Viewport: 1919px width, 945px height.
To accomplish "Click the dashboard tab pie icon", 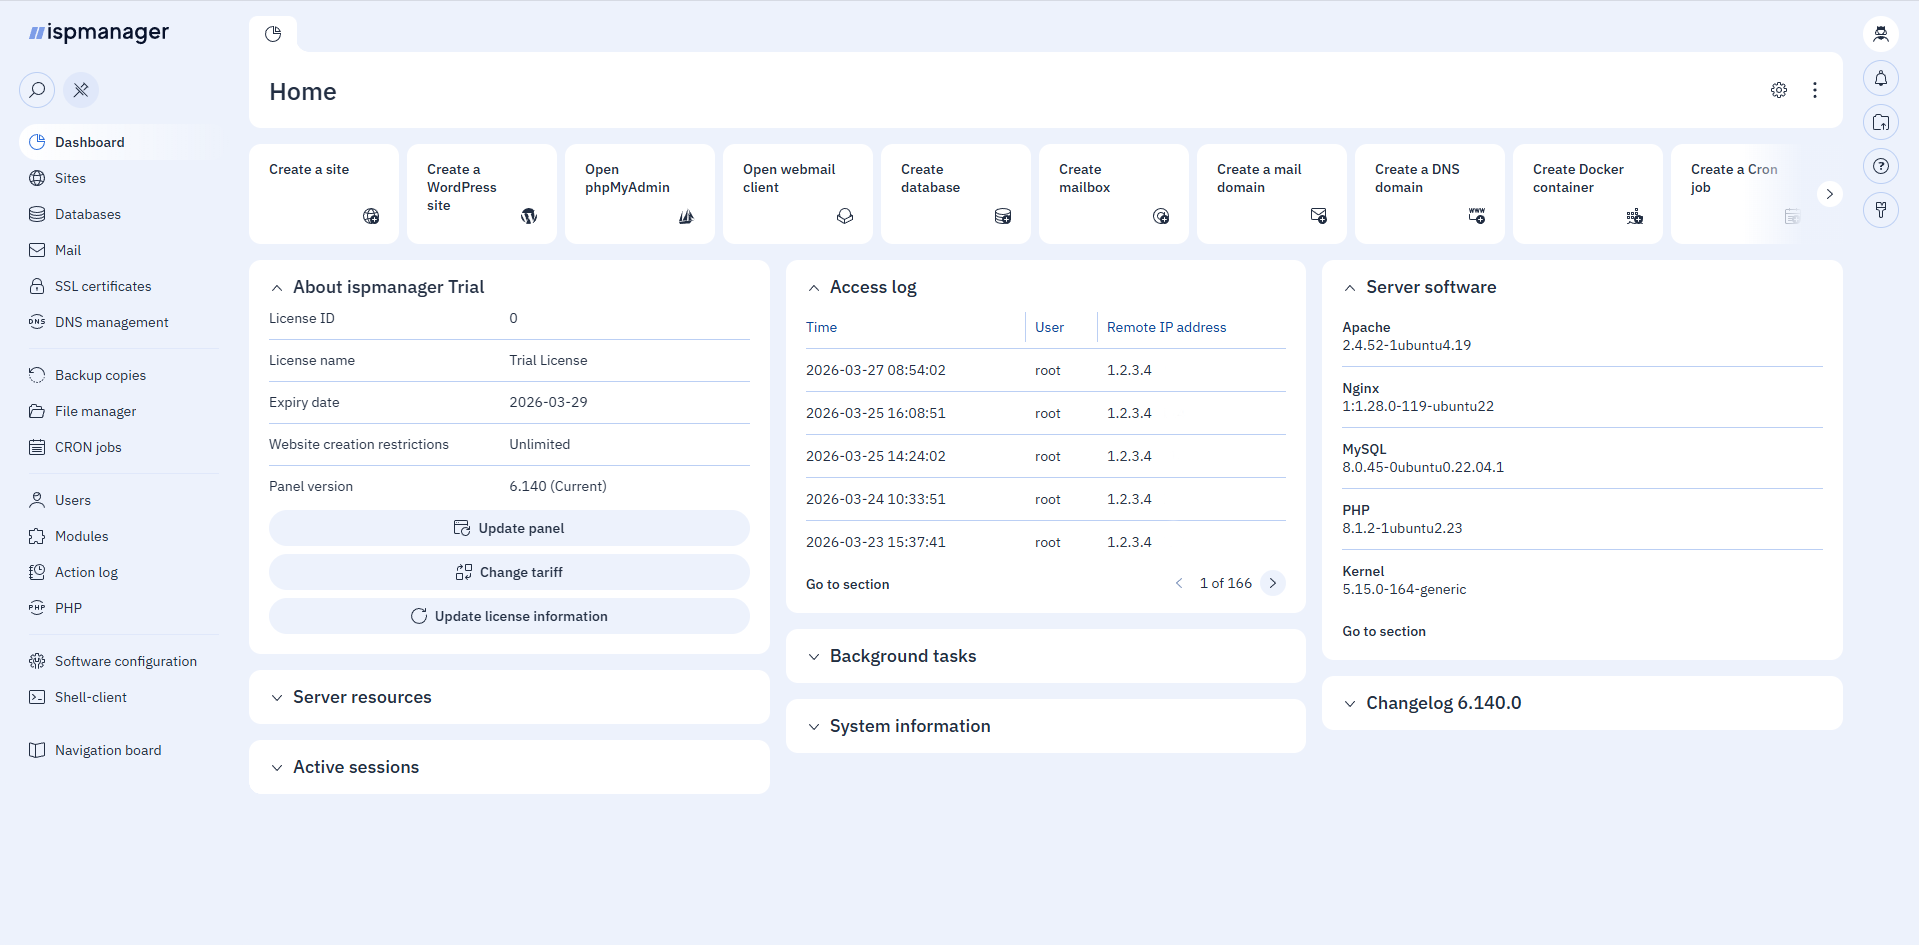I will [273, 34].
